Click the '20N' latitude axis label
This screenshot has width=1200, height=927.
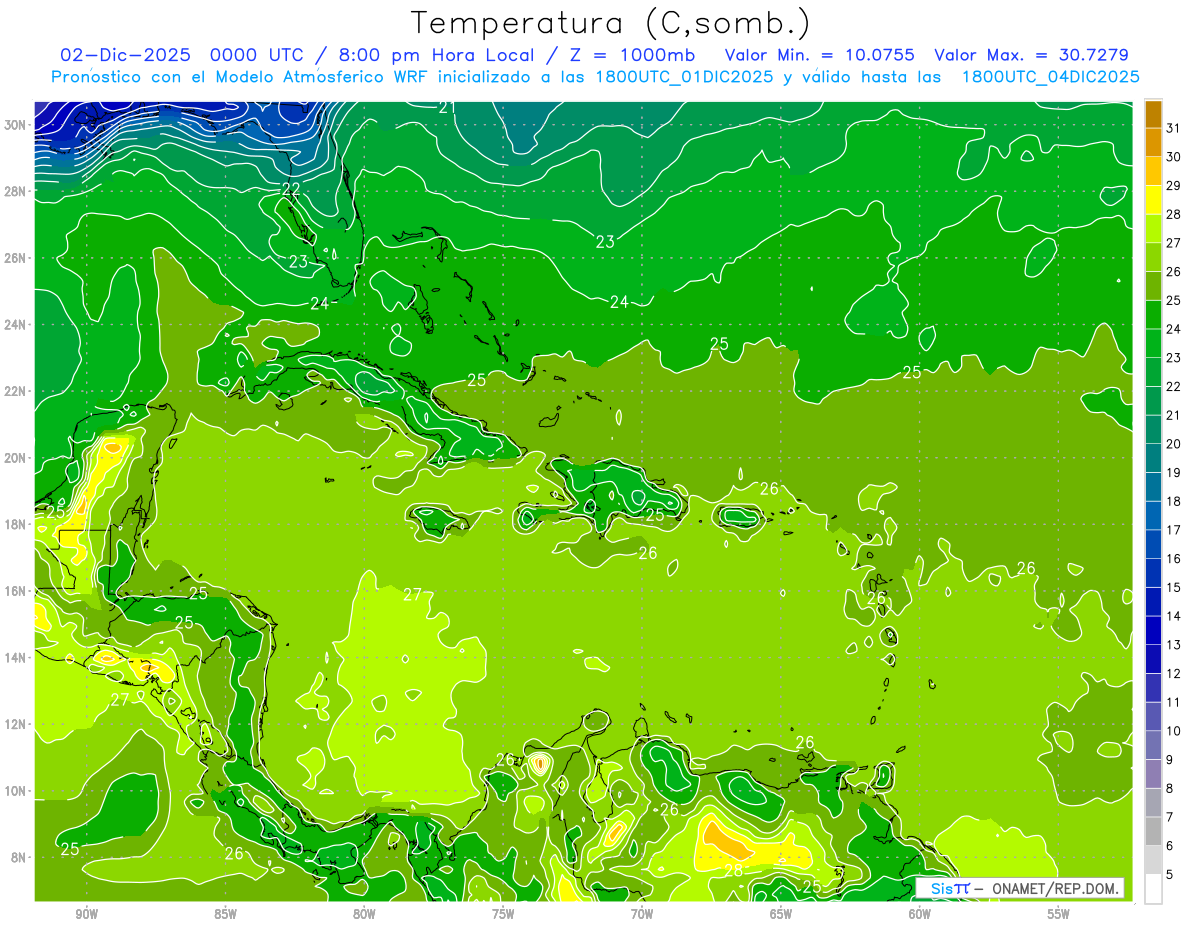pos(17,458)
